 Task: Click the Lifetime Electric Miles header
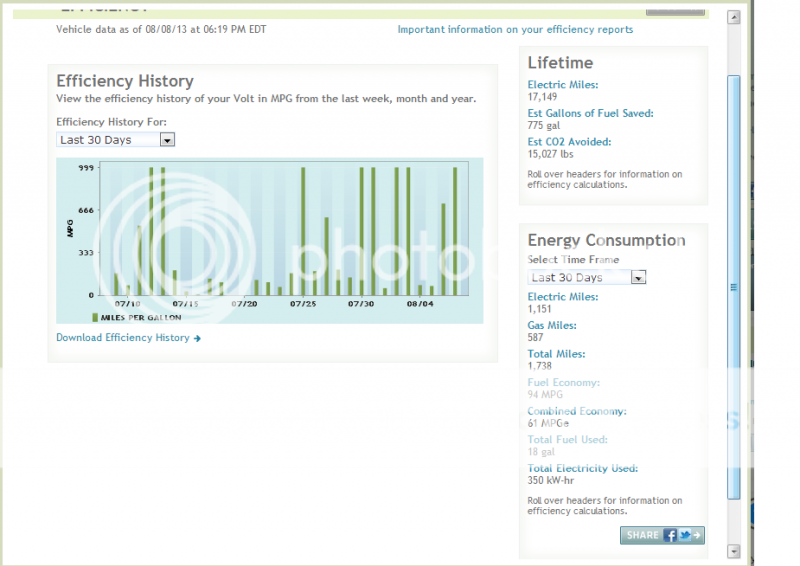click(563, 85)
